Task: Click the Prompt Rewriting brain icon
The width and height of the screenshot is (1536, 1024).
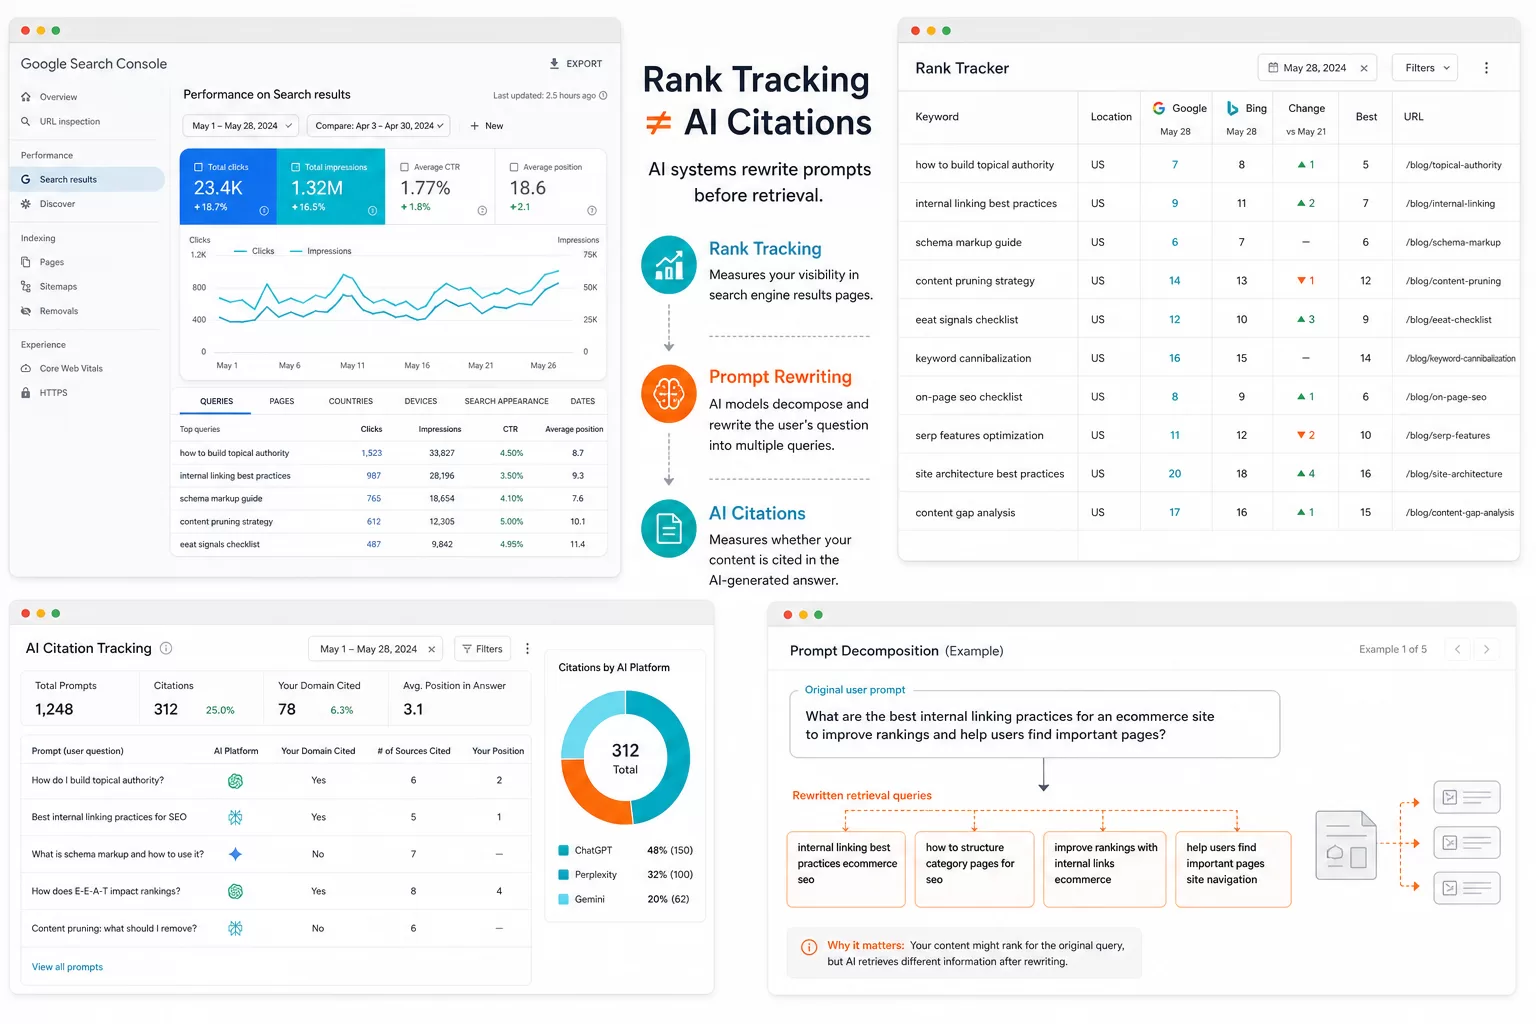Action: point(668,393)
